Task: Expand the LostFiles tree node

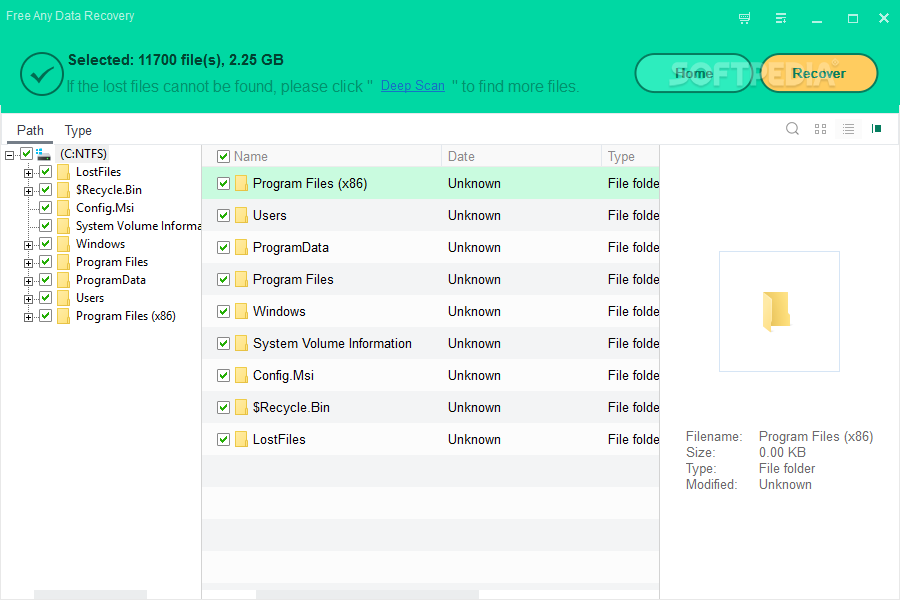Action: pyautogui.click(x=28, y=173)
